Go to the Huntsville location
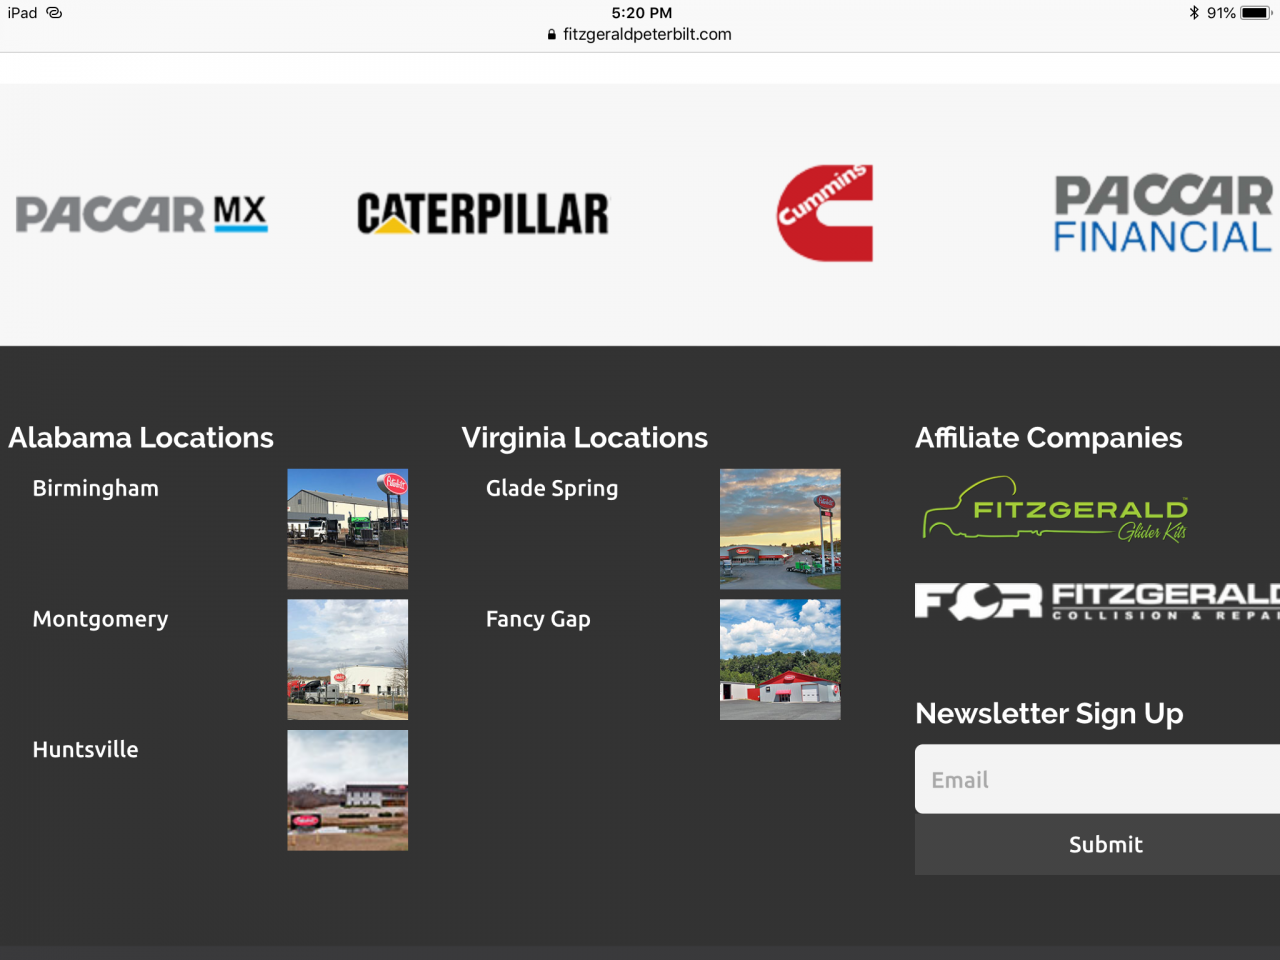 tap(86, 749)
